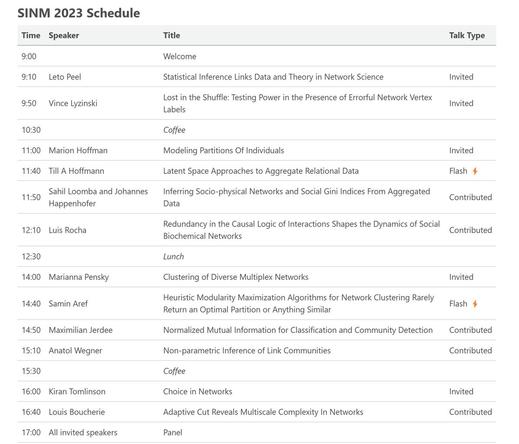Click speaker name Maximilian Jerdee
Viewport: 519px width, 444px height.
pos(81,330)
